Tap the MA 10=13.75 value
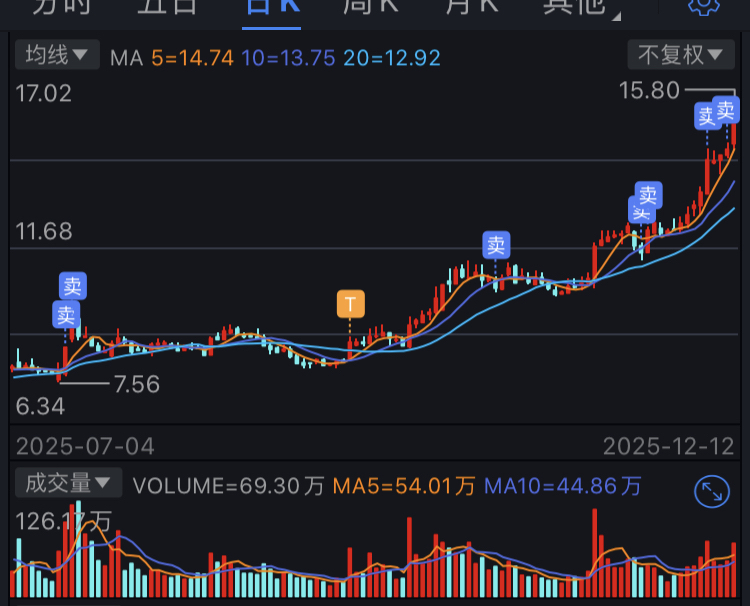Viewport: 750px width, 606px height. pos(288,58)
